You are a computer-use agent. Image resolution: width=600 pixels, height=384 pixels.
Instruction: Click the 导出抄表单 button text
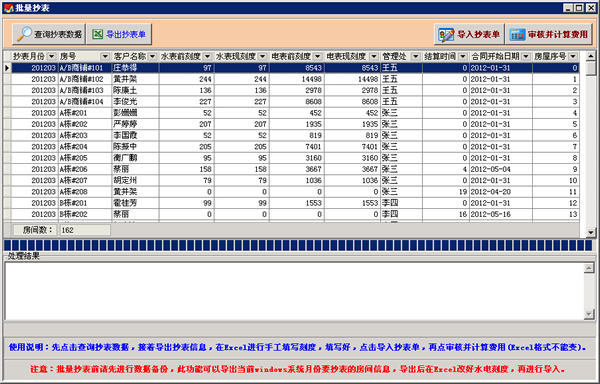[126, 34]
